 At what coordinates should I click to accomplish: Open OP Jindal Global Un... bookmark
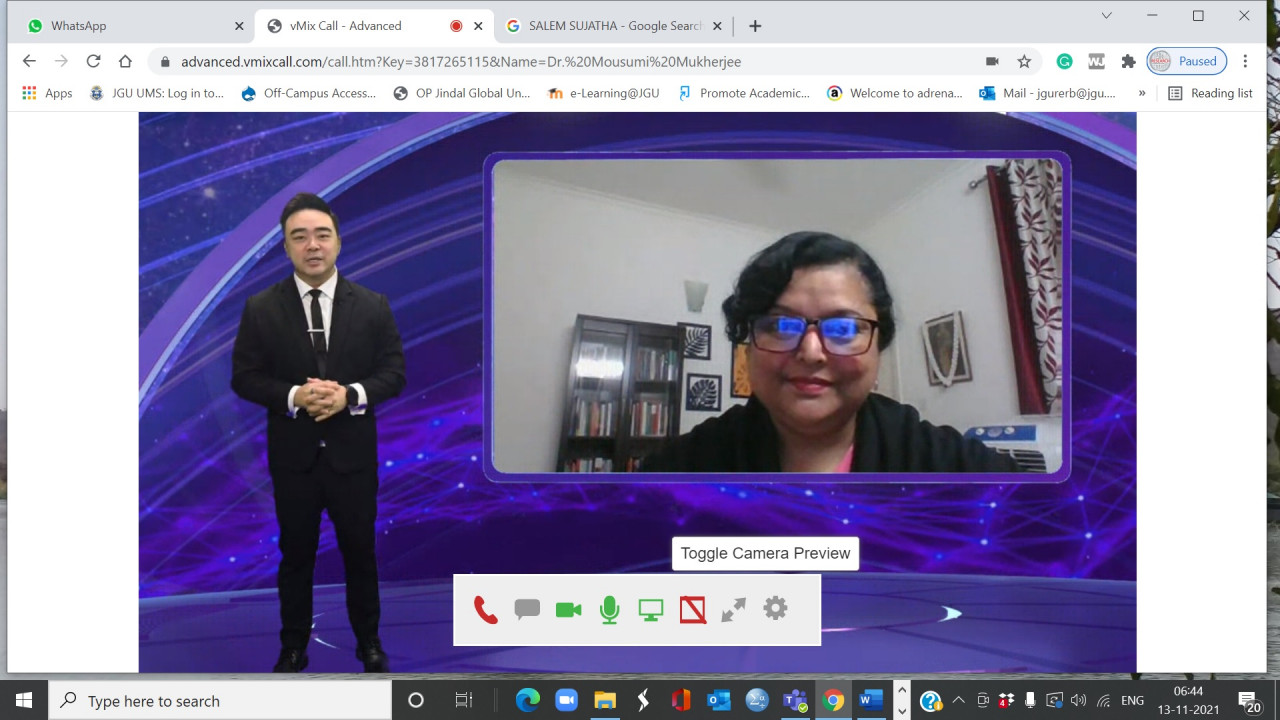pyautogui.click(x=461, y=93)
